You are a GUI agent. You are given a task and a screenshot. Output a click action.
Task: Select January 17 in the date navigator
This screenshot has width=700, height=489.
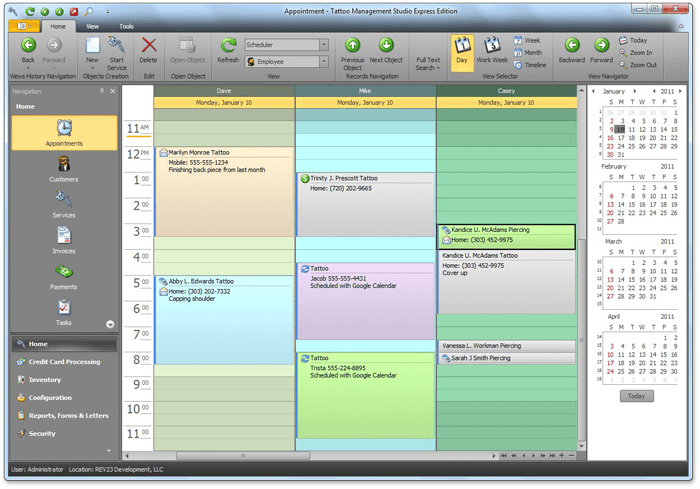pyautogui.click(x=621, y=138)
